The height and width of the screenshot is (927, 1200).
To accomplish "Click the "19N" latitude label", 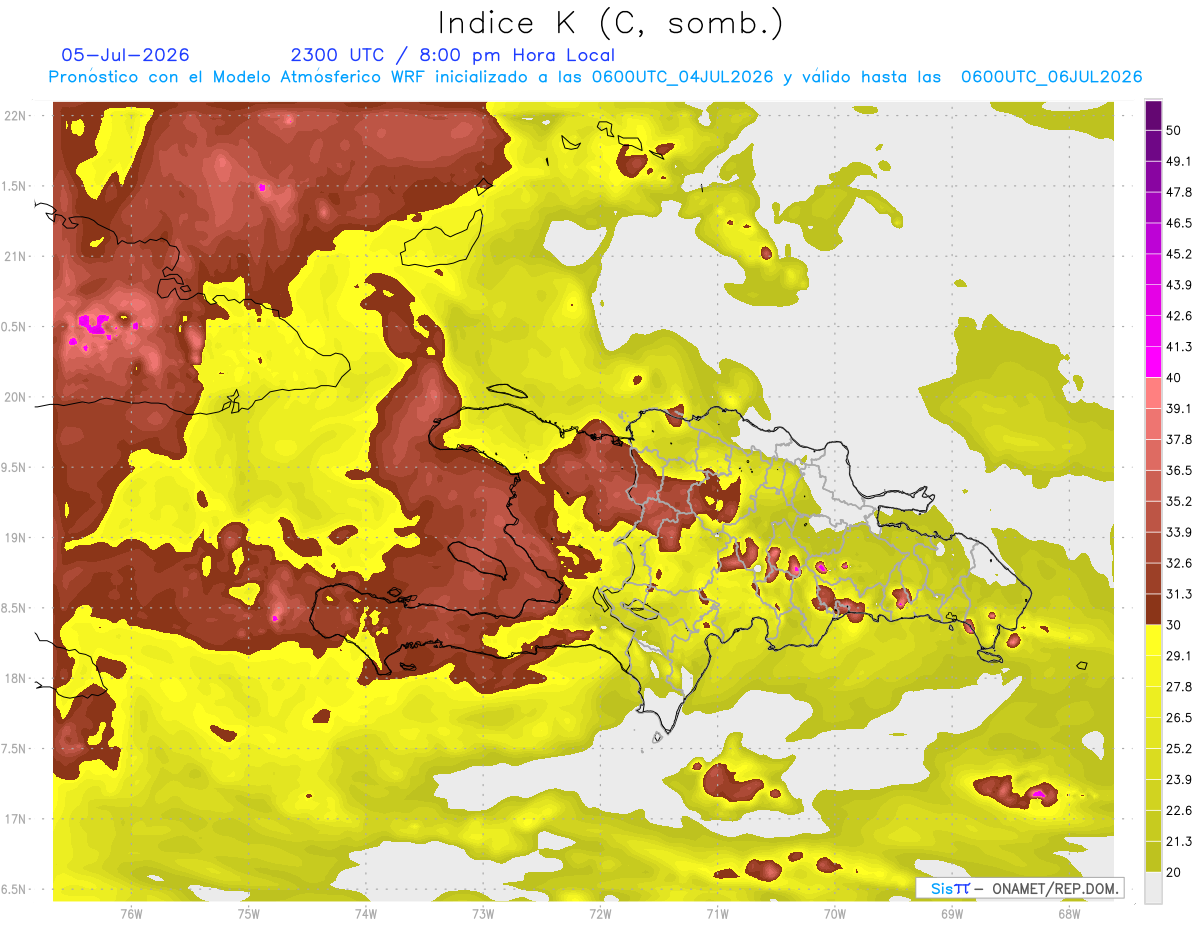I will [x=15, y=538].
